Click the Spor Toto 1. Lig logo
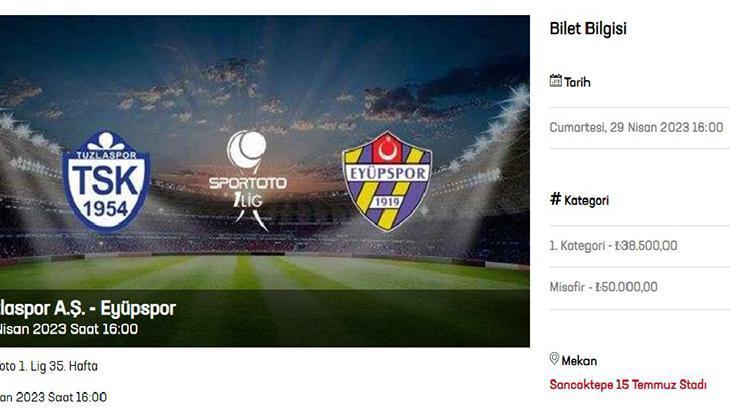This screenshot has width=730, height=411. [248, 181]
